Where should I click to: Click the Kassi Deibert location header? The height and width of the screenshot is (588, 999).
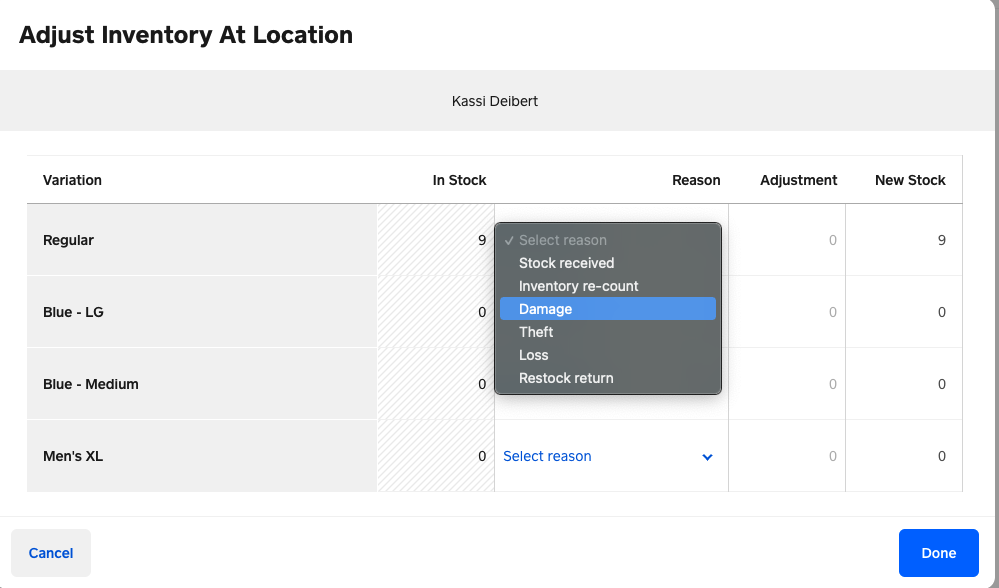(495, 101)
